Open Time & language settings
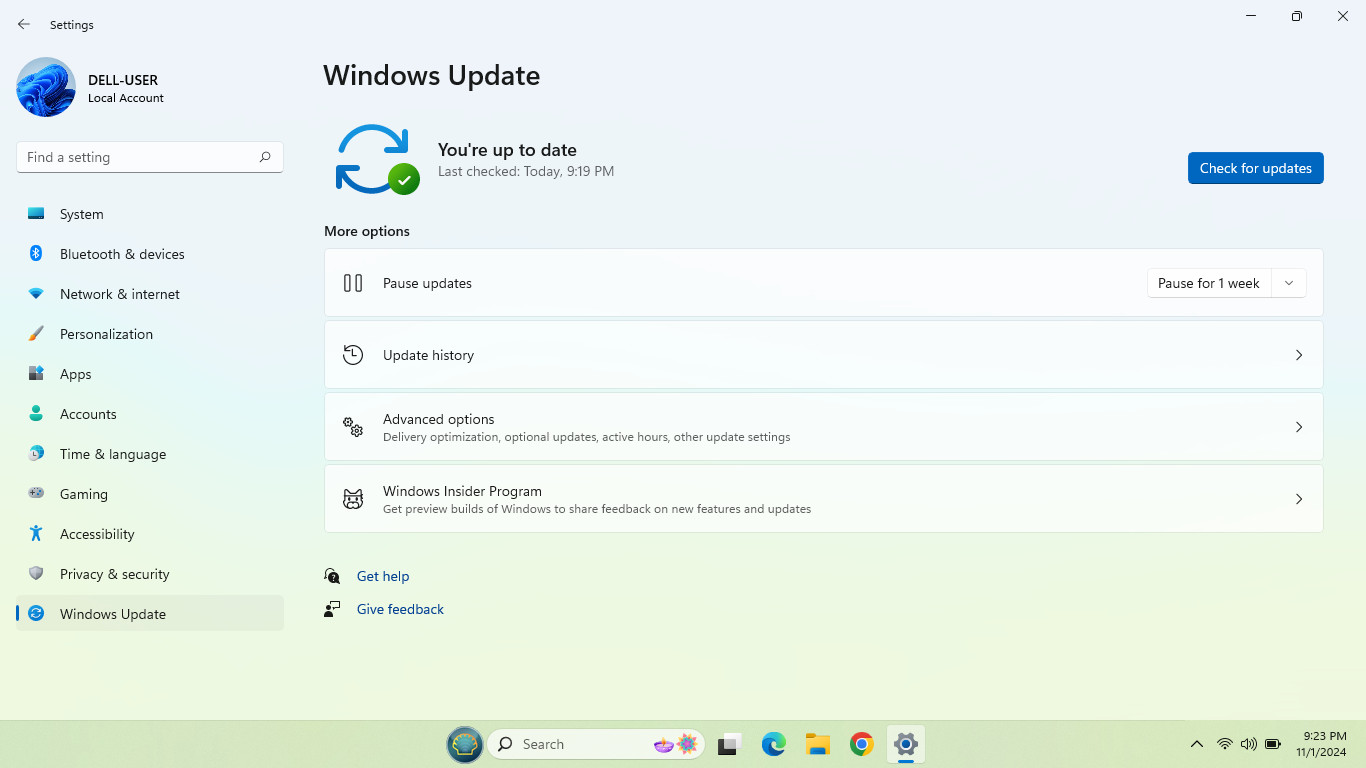 pyautogui.click(x=150, y=454)
